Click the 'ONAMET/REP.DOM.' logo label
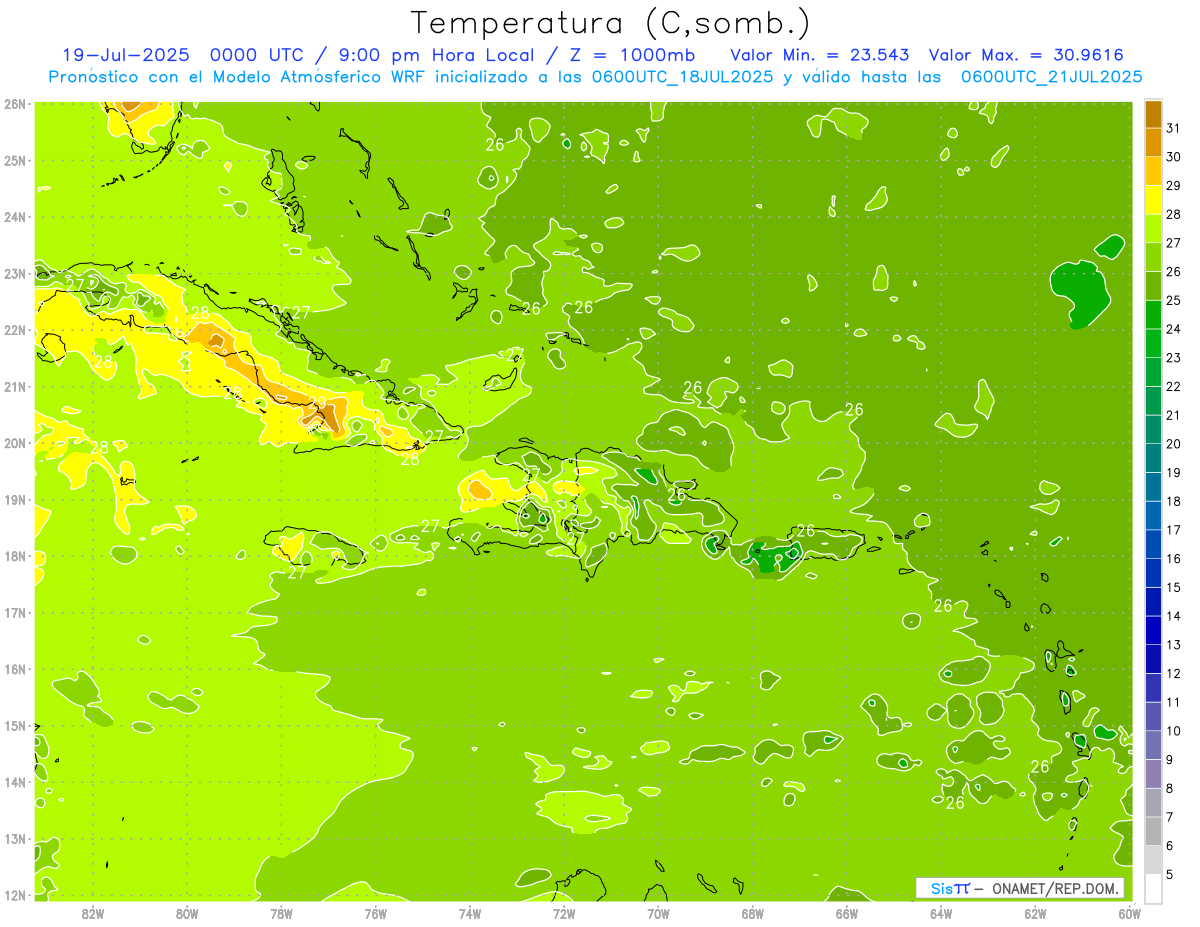This screenshot has width=1200, height=927. coord(1056,888)
